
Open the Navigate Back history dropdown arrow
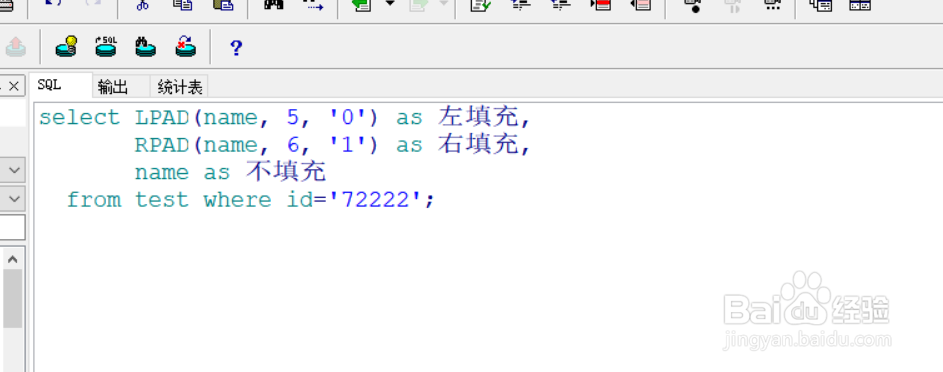390,4
